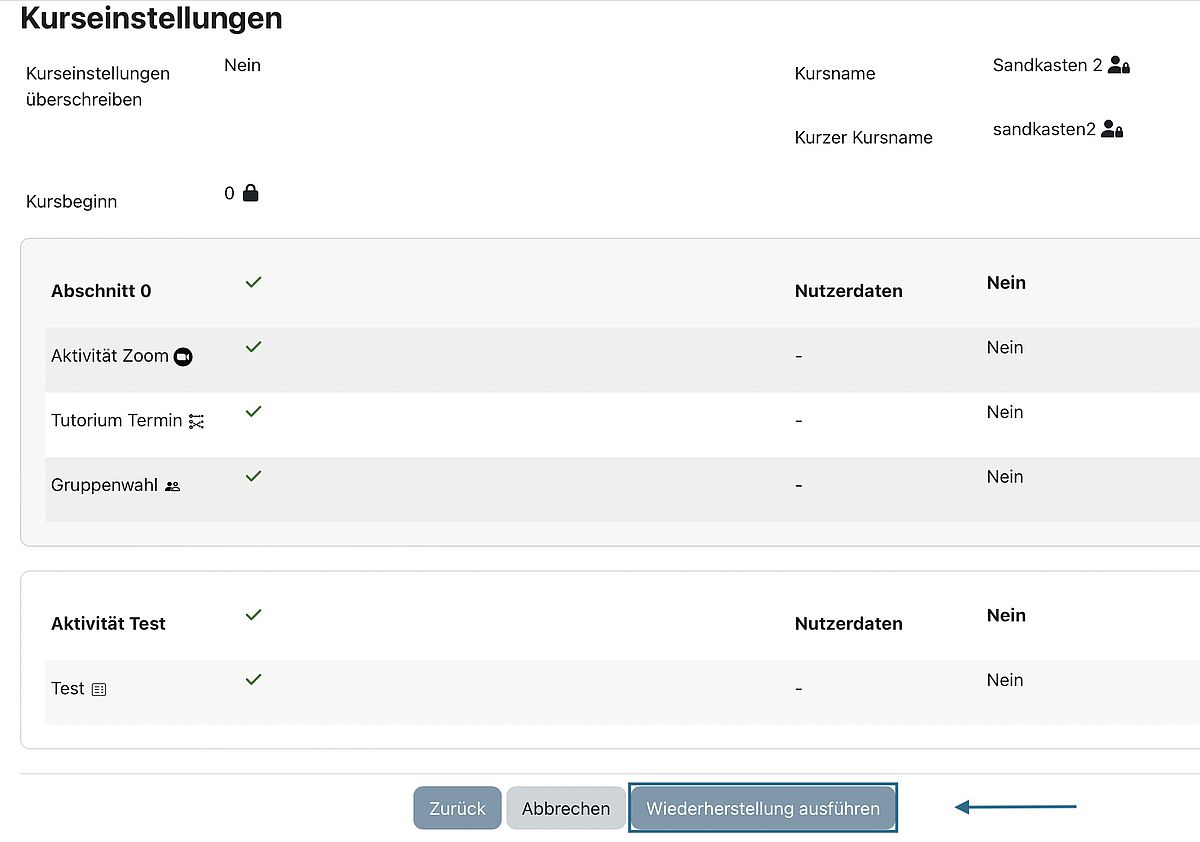This screenshot has height=842, width=1200.
Task: Click Wiederherstellung ausführen button
Action: [x=763, y=808]
